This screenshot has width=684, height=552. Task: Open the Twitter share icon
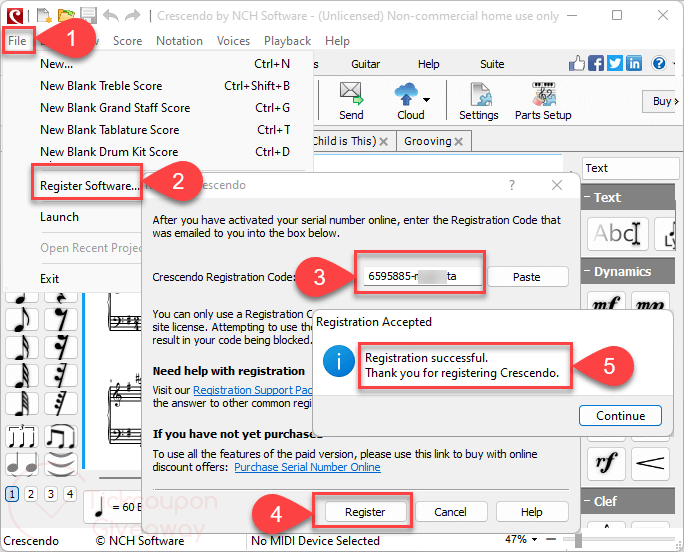point(615,64)
